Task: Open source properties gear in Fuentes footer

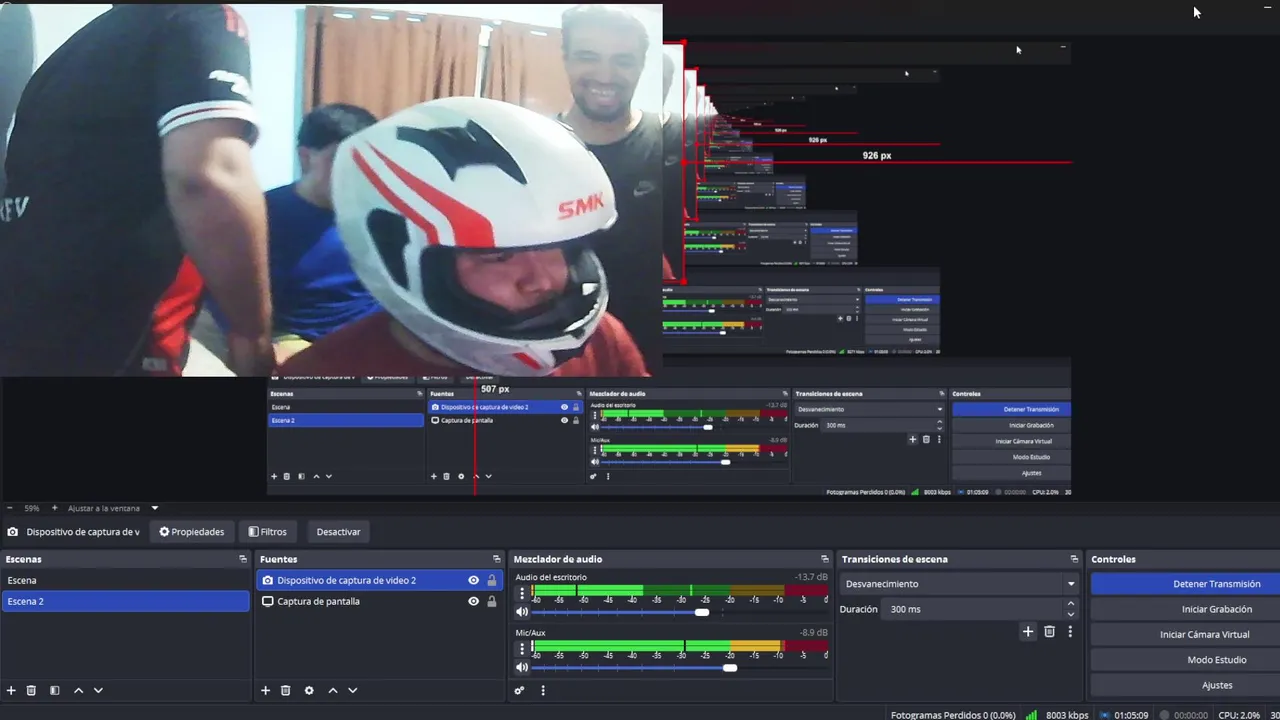Action: (x=309, y=690)
